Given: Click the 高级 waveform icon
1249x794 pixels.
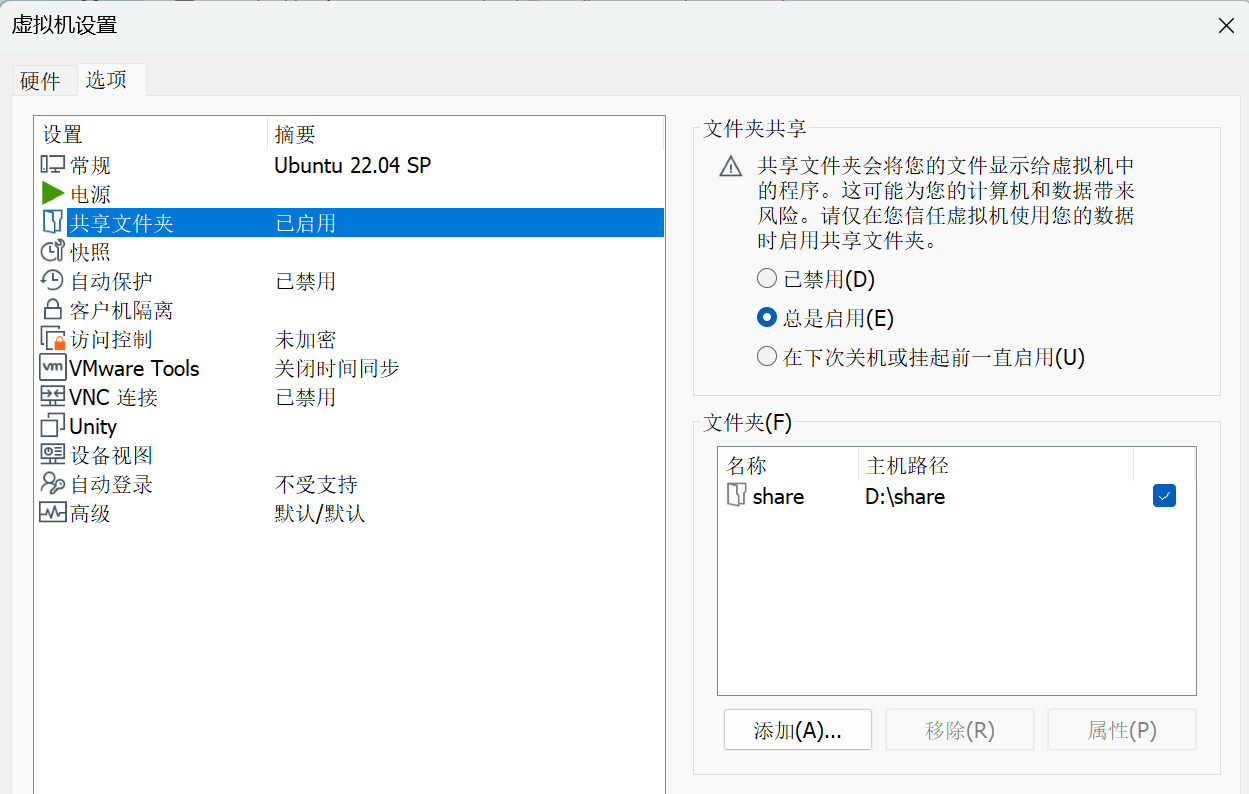Looking at the screenshot, I should (x=52, y=513).
